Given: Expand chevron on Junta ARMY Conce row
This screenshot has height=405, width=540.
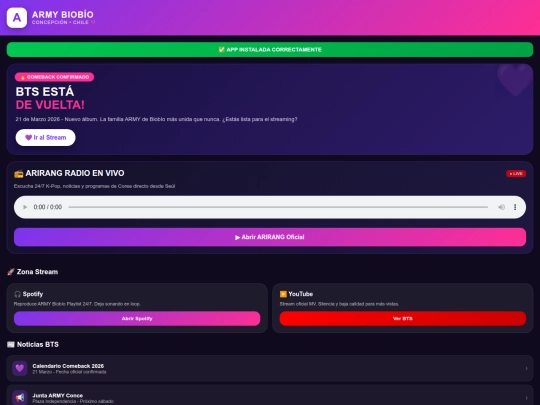Looking at the screenshot, I should [526, 398].
